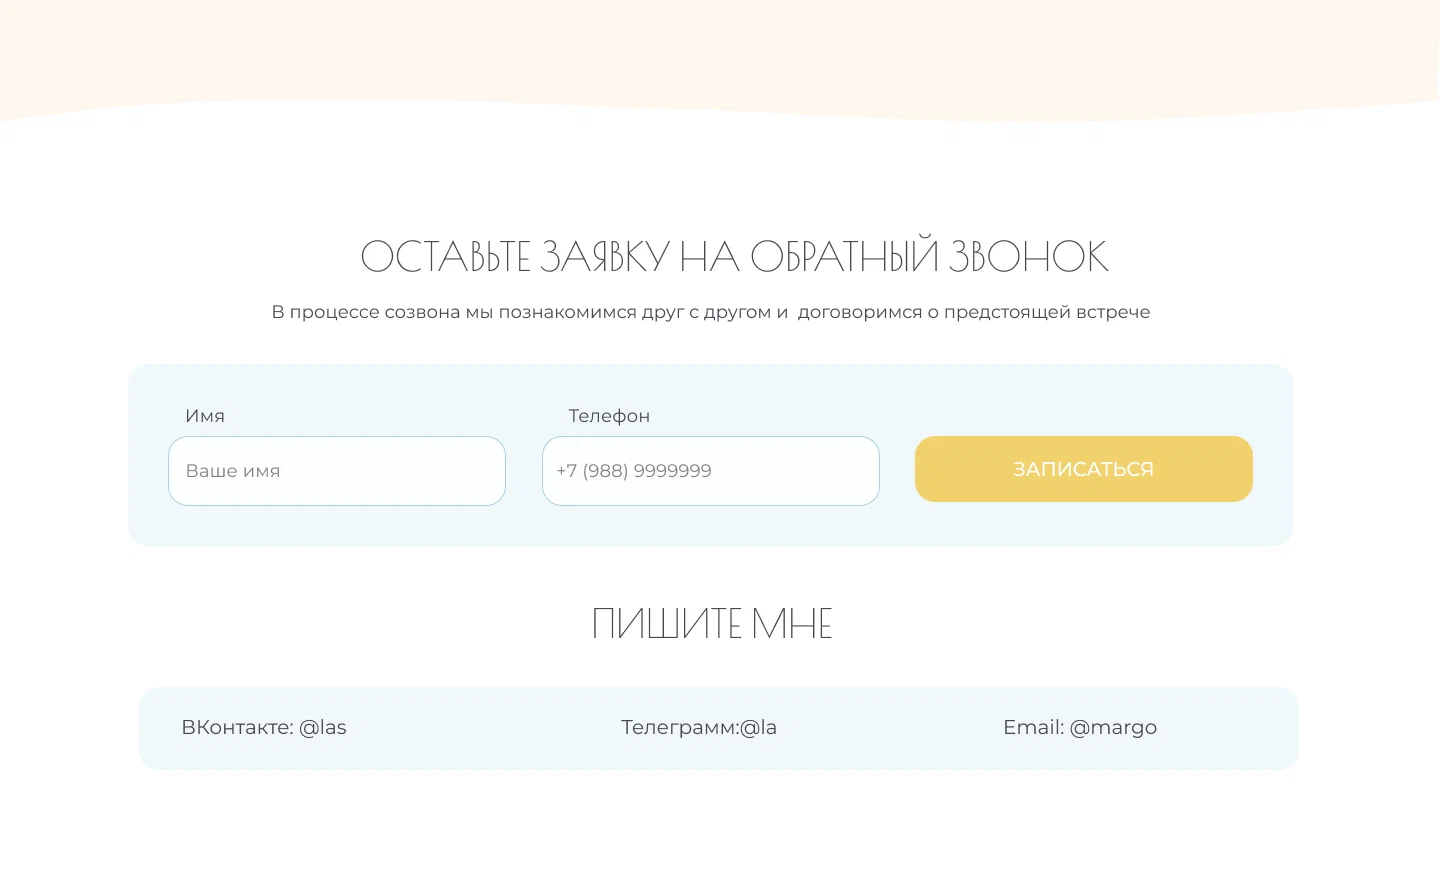This screenshot has width=1440, height=876.
Task: Open the Телеграмм @la contact link
Action: (698, 727)
